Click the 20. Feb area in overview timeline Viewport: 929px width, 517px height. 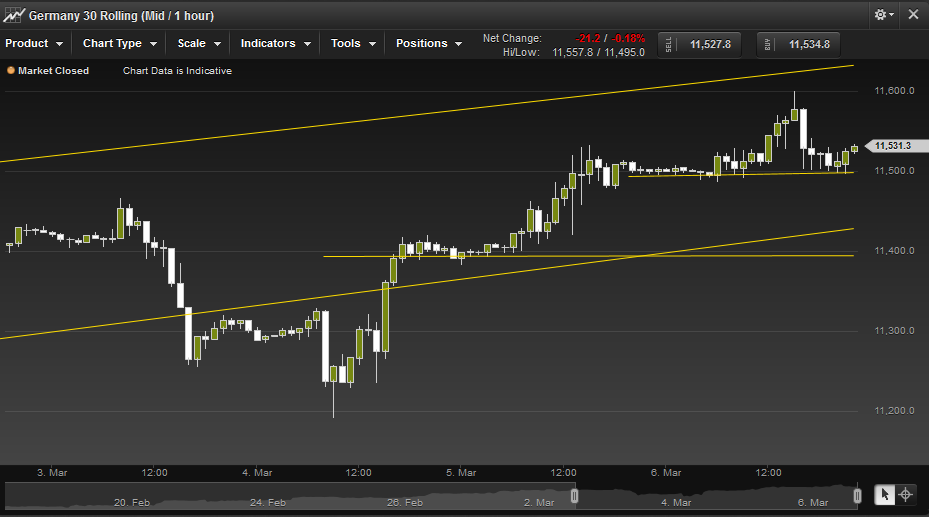pyautogui.click(x=132, y=502)
